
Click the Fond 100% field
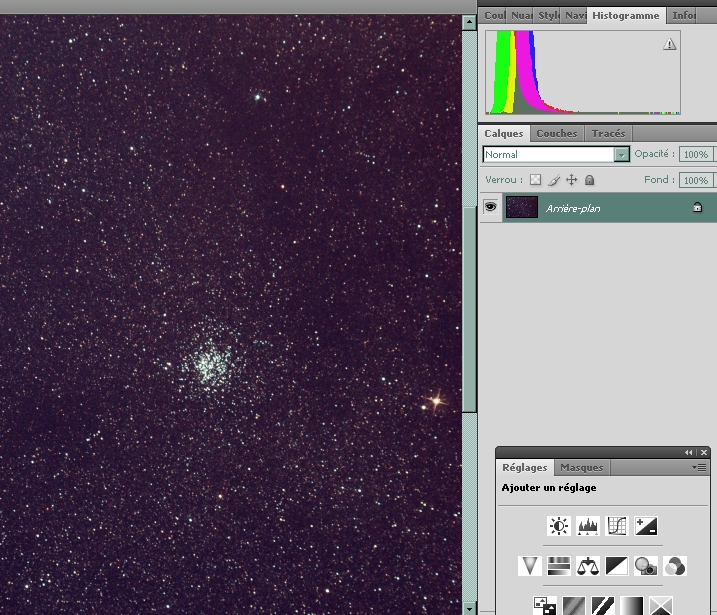click(696, 180)
